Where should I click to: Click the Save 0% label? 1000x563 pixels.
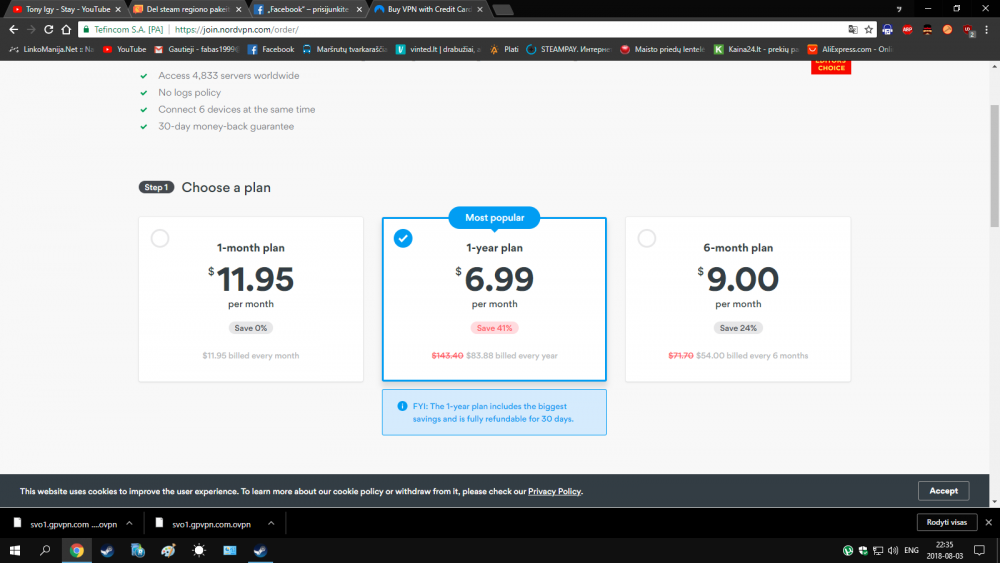[251, 328]
